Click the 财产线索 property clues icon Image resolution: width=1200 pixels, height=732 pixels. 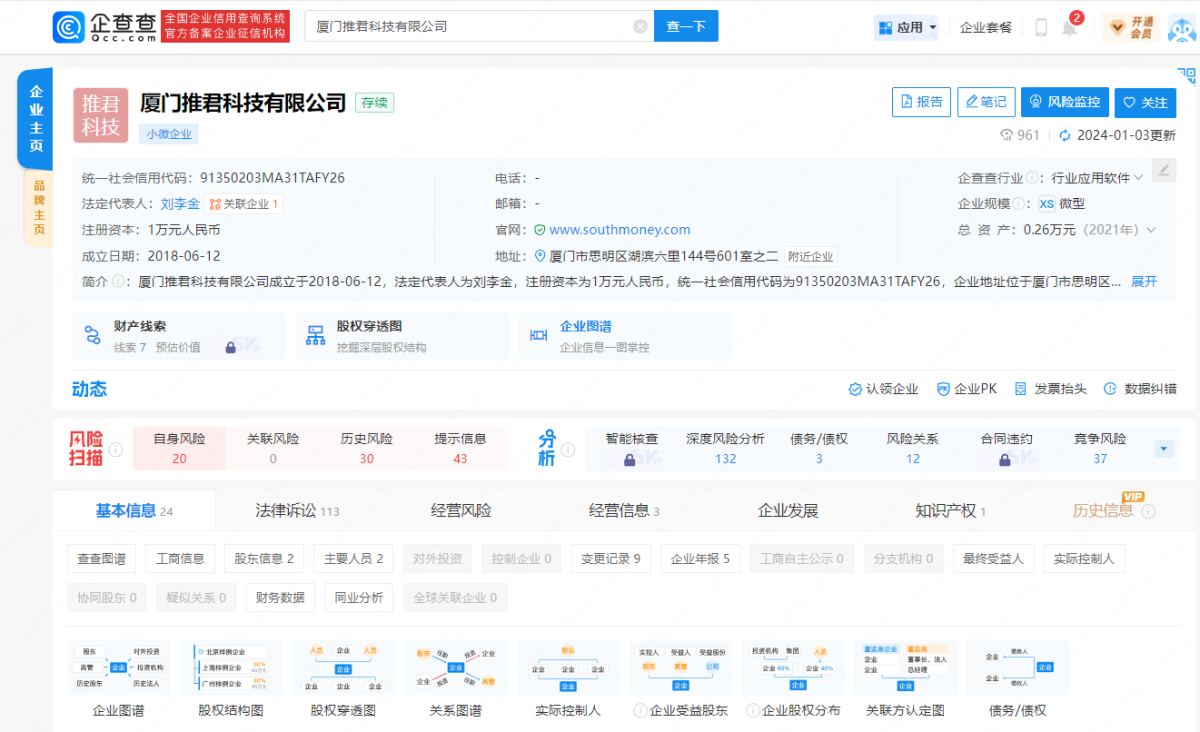[92, 335]
